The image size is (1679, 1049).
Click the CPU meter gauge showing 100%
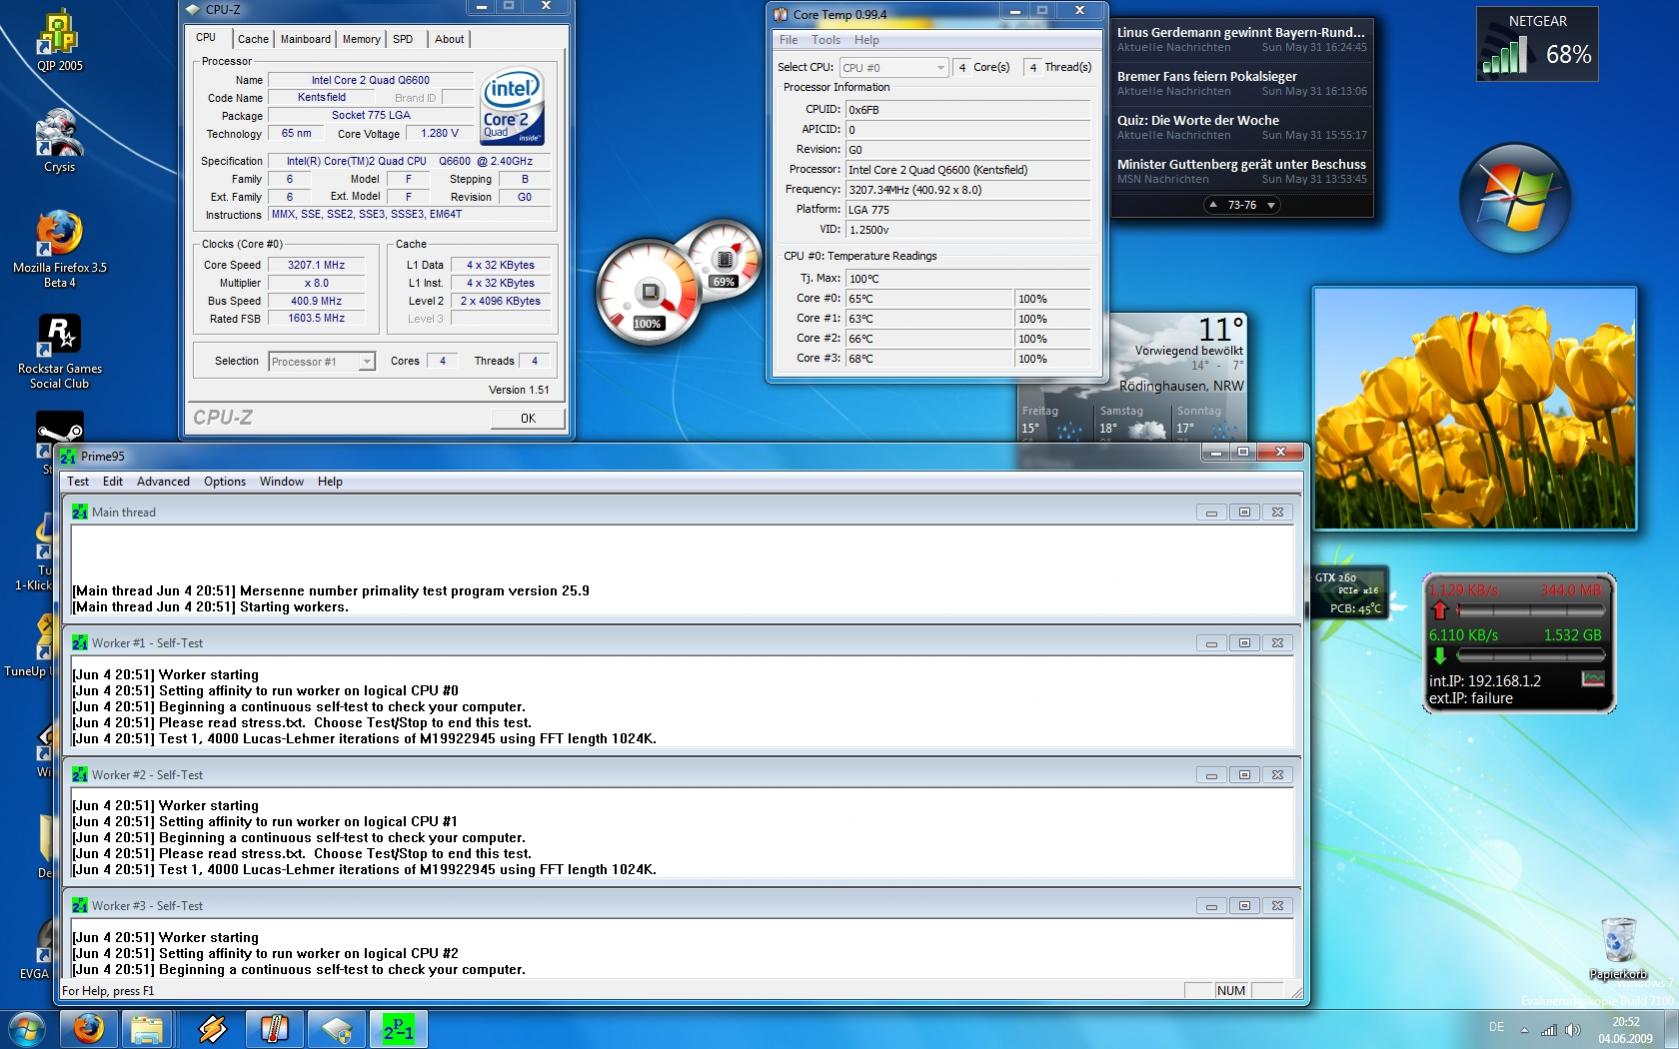pos(647,293)
